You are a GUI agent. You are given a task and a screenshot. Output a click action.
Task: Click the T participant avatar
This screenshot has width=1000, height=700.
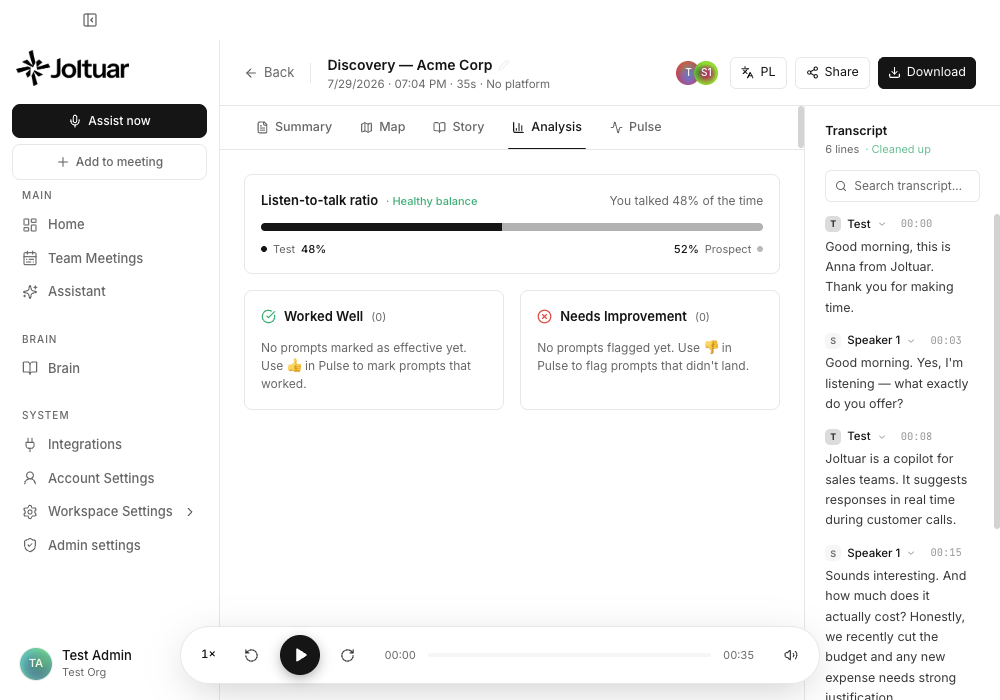[687, 73]
